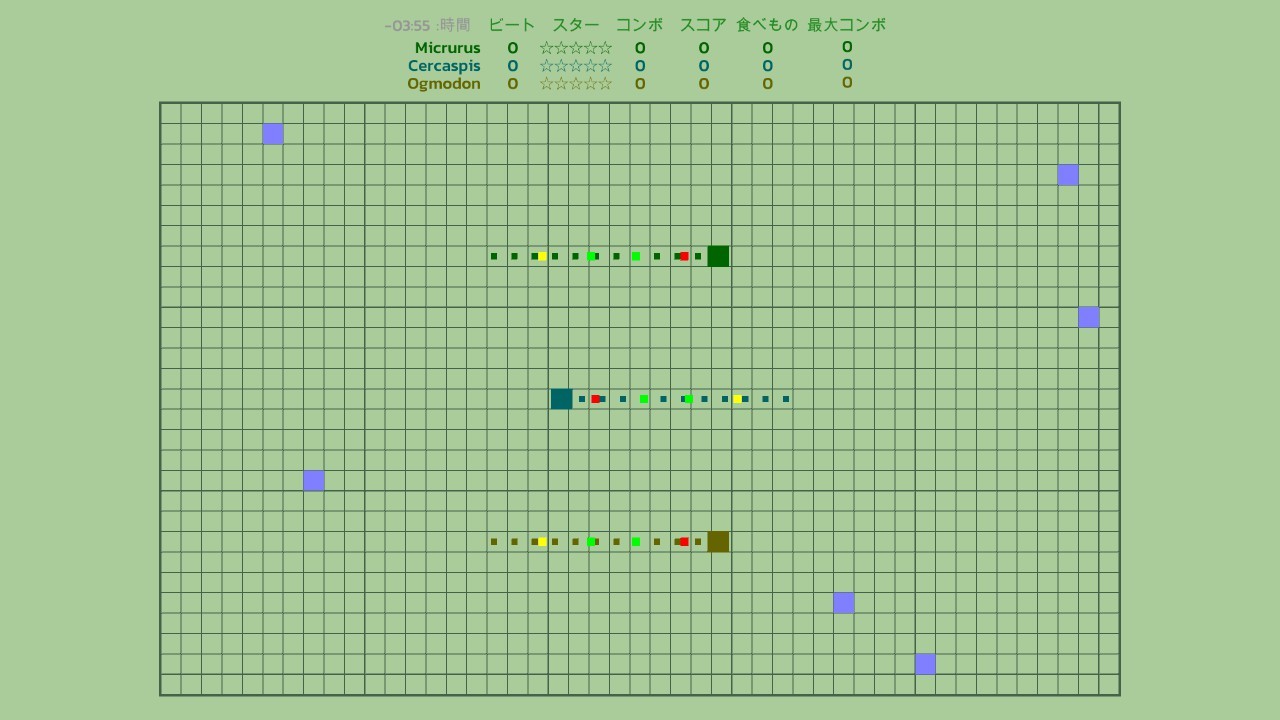
Task: Select the purple food square nearest the grid's top-right corner
Action: pyautogui.click(x=1068, y=175)
